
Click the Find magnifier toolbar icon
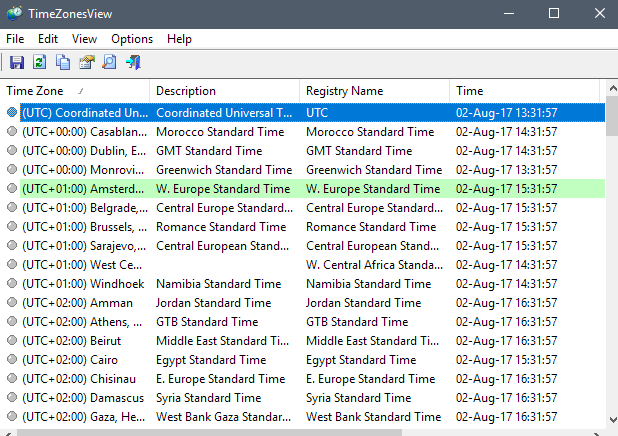tap(110, 62)
